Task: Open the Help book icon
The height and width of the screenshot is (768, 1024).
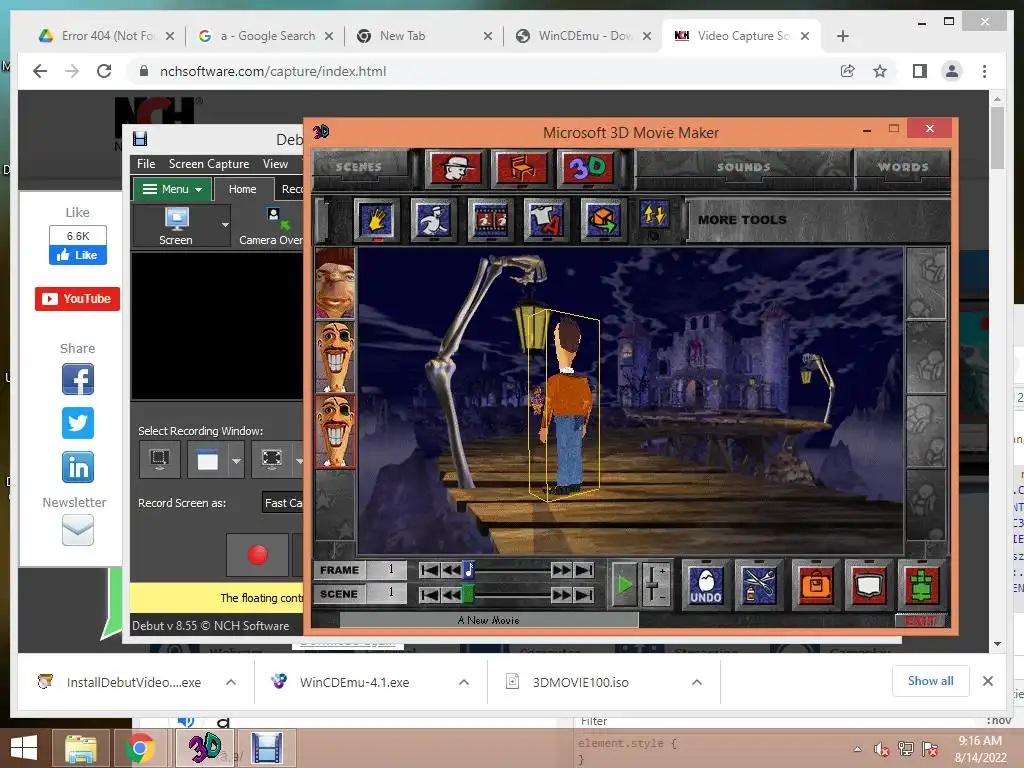Action: (x=868, y=584)
